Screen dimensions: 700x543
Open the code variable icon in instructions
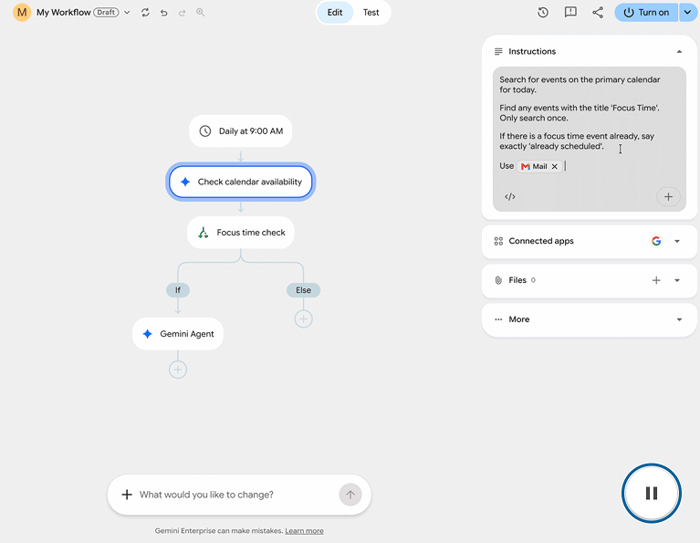click(510, 196)
